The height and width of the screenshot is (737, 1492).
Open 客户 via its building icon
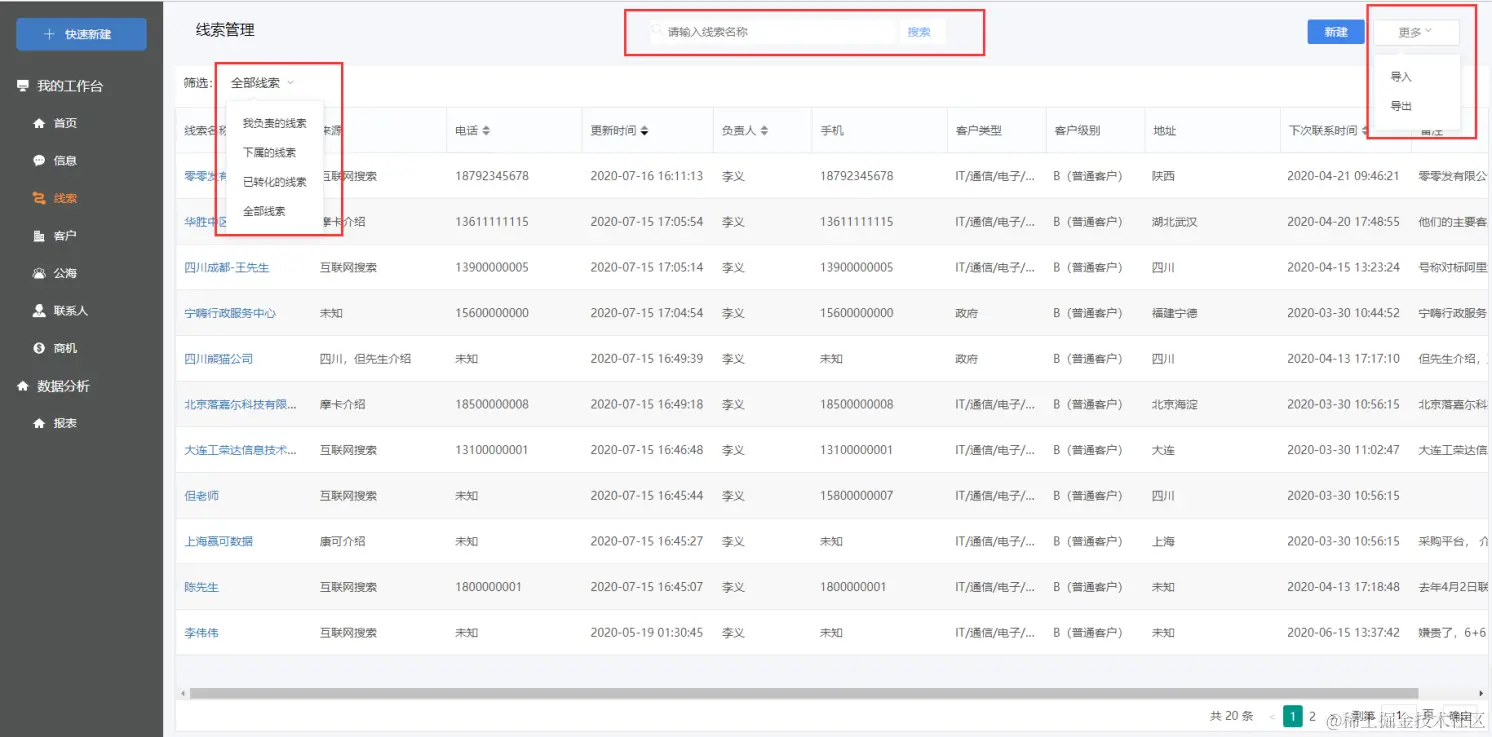pyautogui.click(x=39, y=236)
